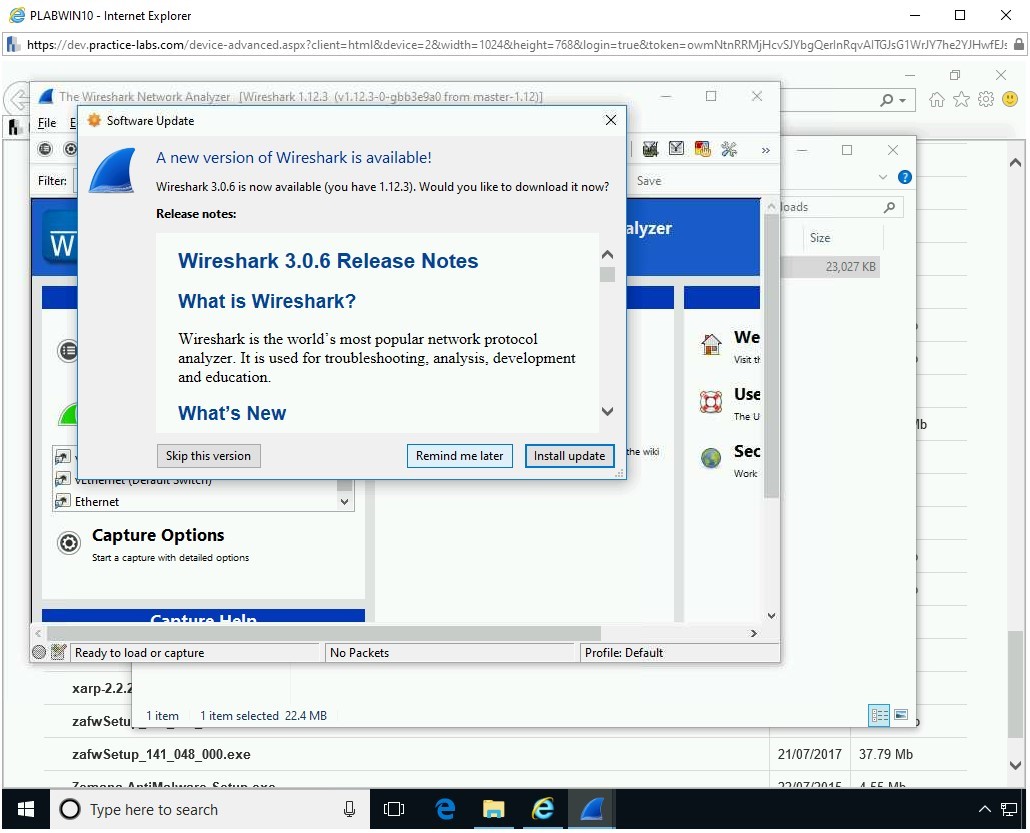Click Install update button
The image size is (1030, 833).
pyautogui.click(x=569, y=456)
